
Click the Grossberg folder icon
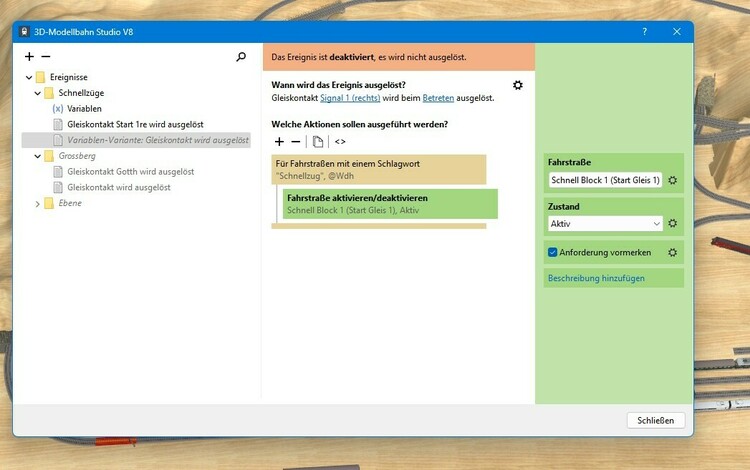pos(49,156)
